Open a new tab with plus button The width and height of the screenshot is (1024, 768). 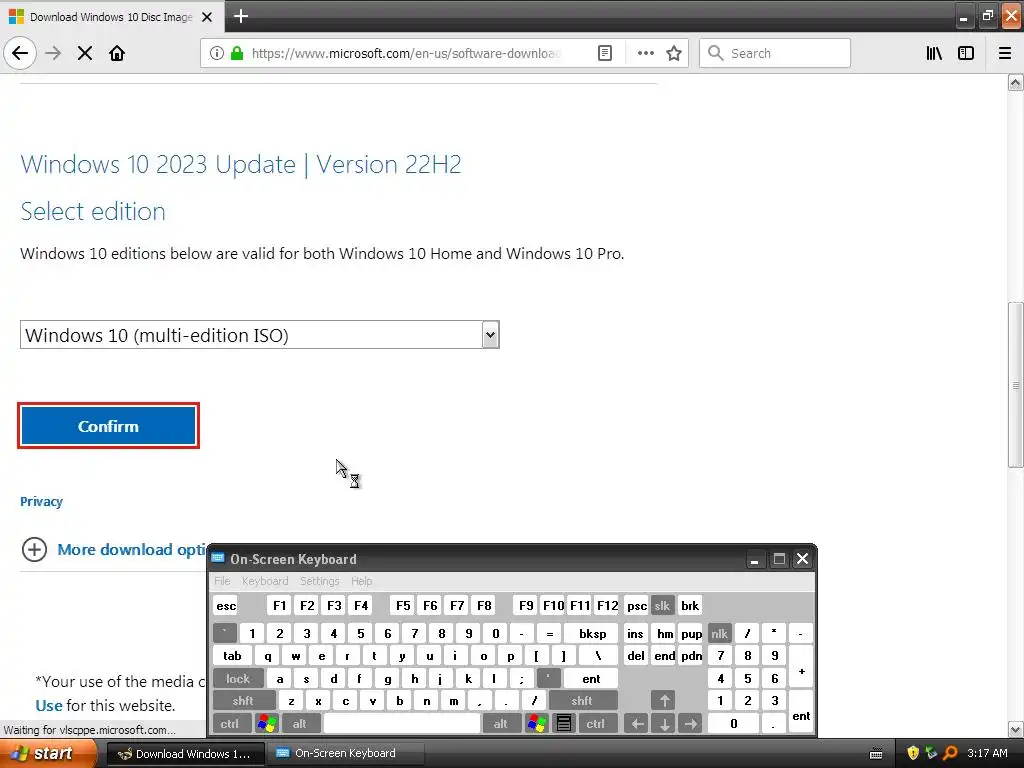click(241, 16)
